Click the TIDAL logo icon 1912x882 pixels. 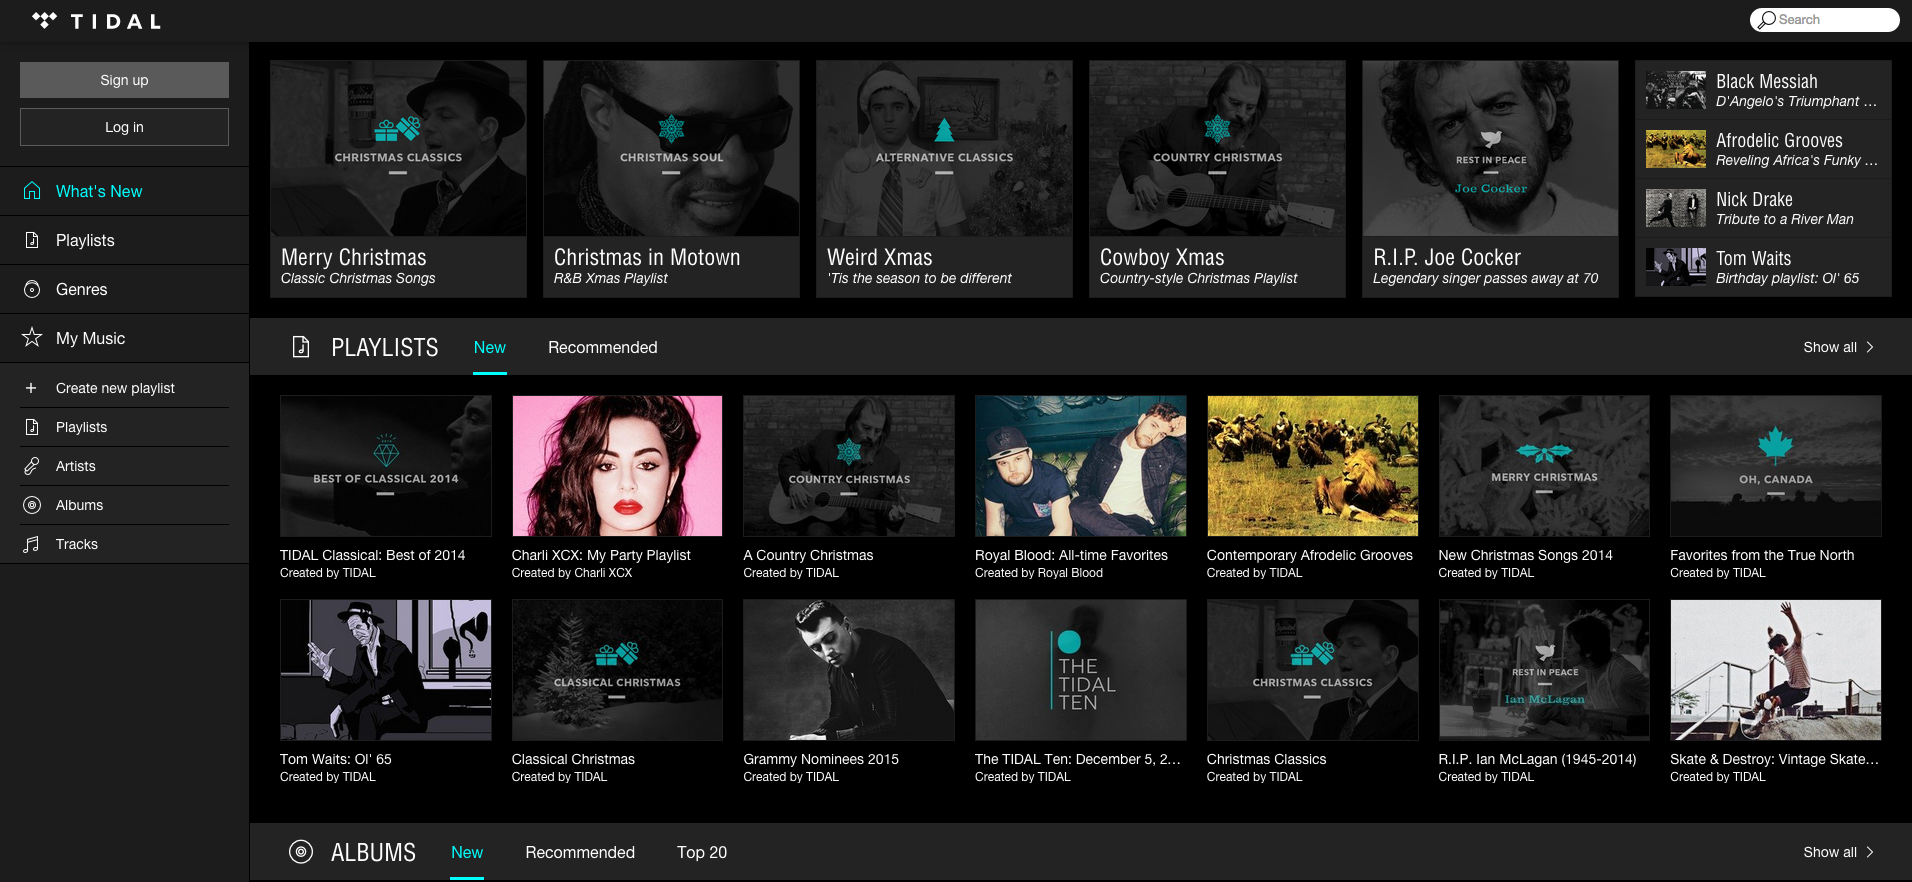44,20
